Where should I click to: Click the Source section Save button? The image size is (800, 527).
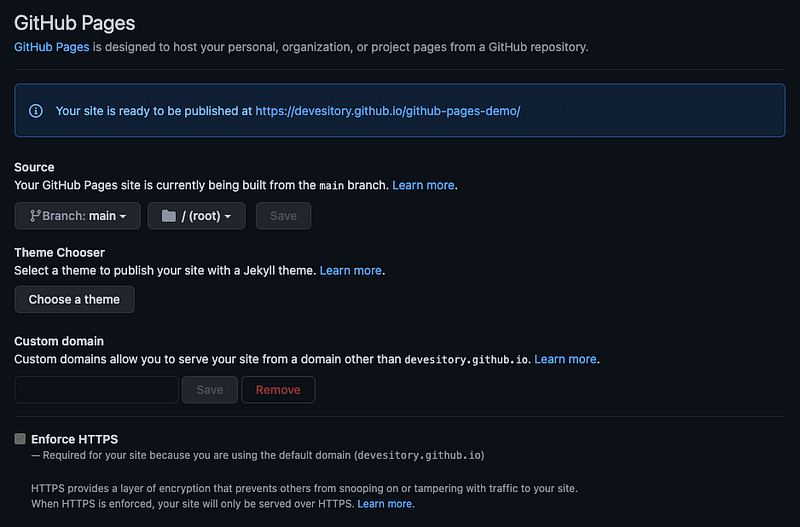[x=283, y=216]
